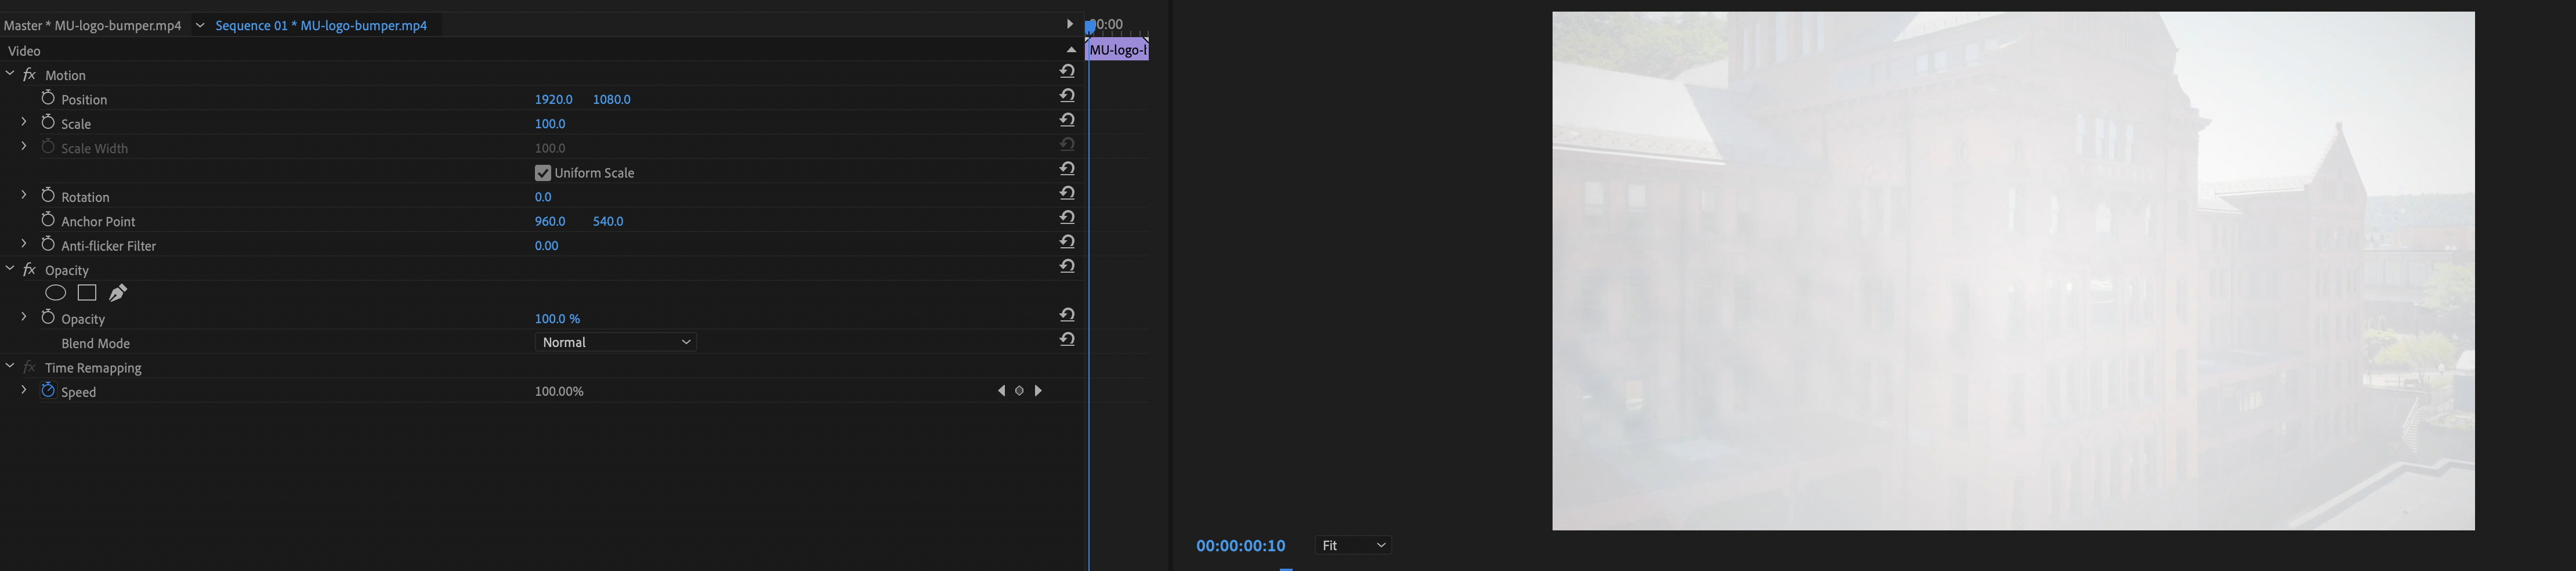
Task: Click the Scale value 100.0
Action: pos(550,124)
